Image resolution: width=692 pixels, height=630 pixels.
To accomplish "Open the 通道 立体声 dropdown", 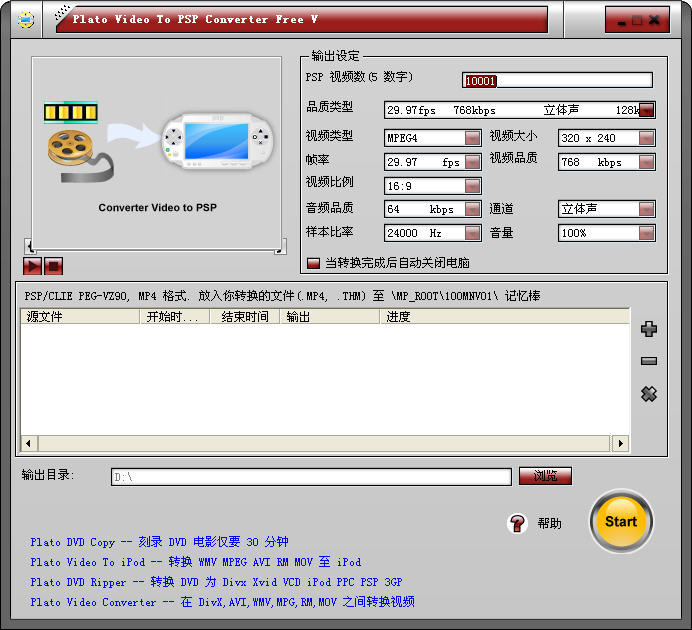I will (647, 209).
